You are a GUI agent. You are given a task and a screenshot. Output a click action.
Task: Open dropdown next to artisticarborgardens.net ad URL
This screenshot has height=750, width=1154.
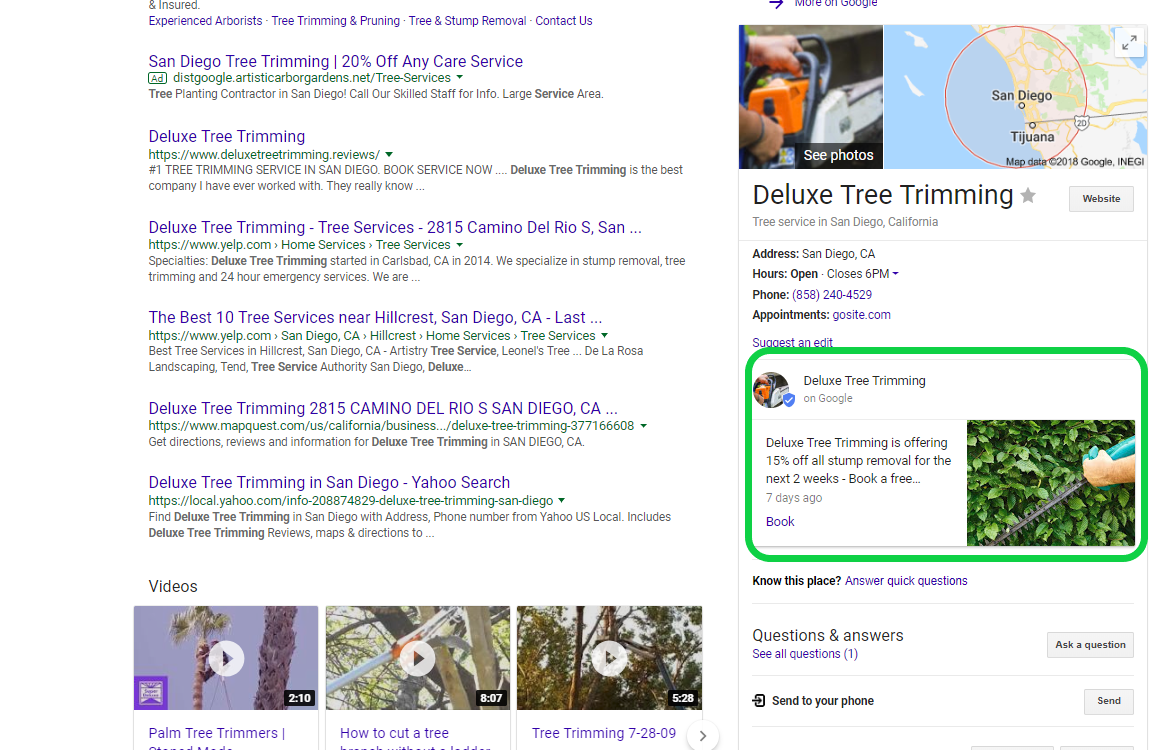coord(460,77)
